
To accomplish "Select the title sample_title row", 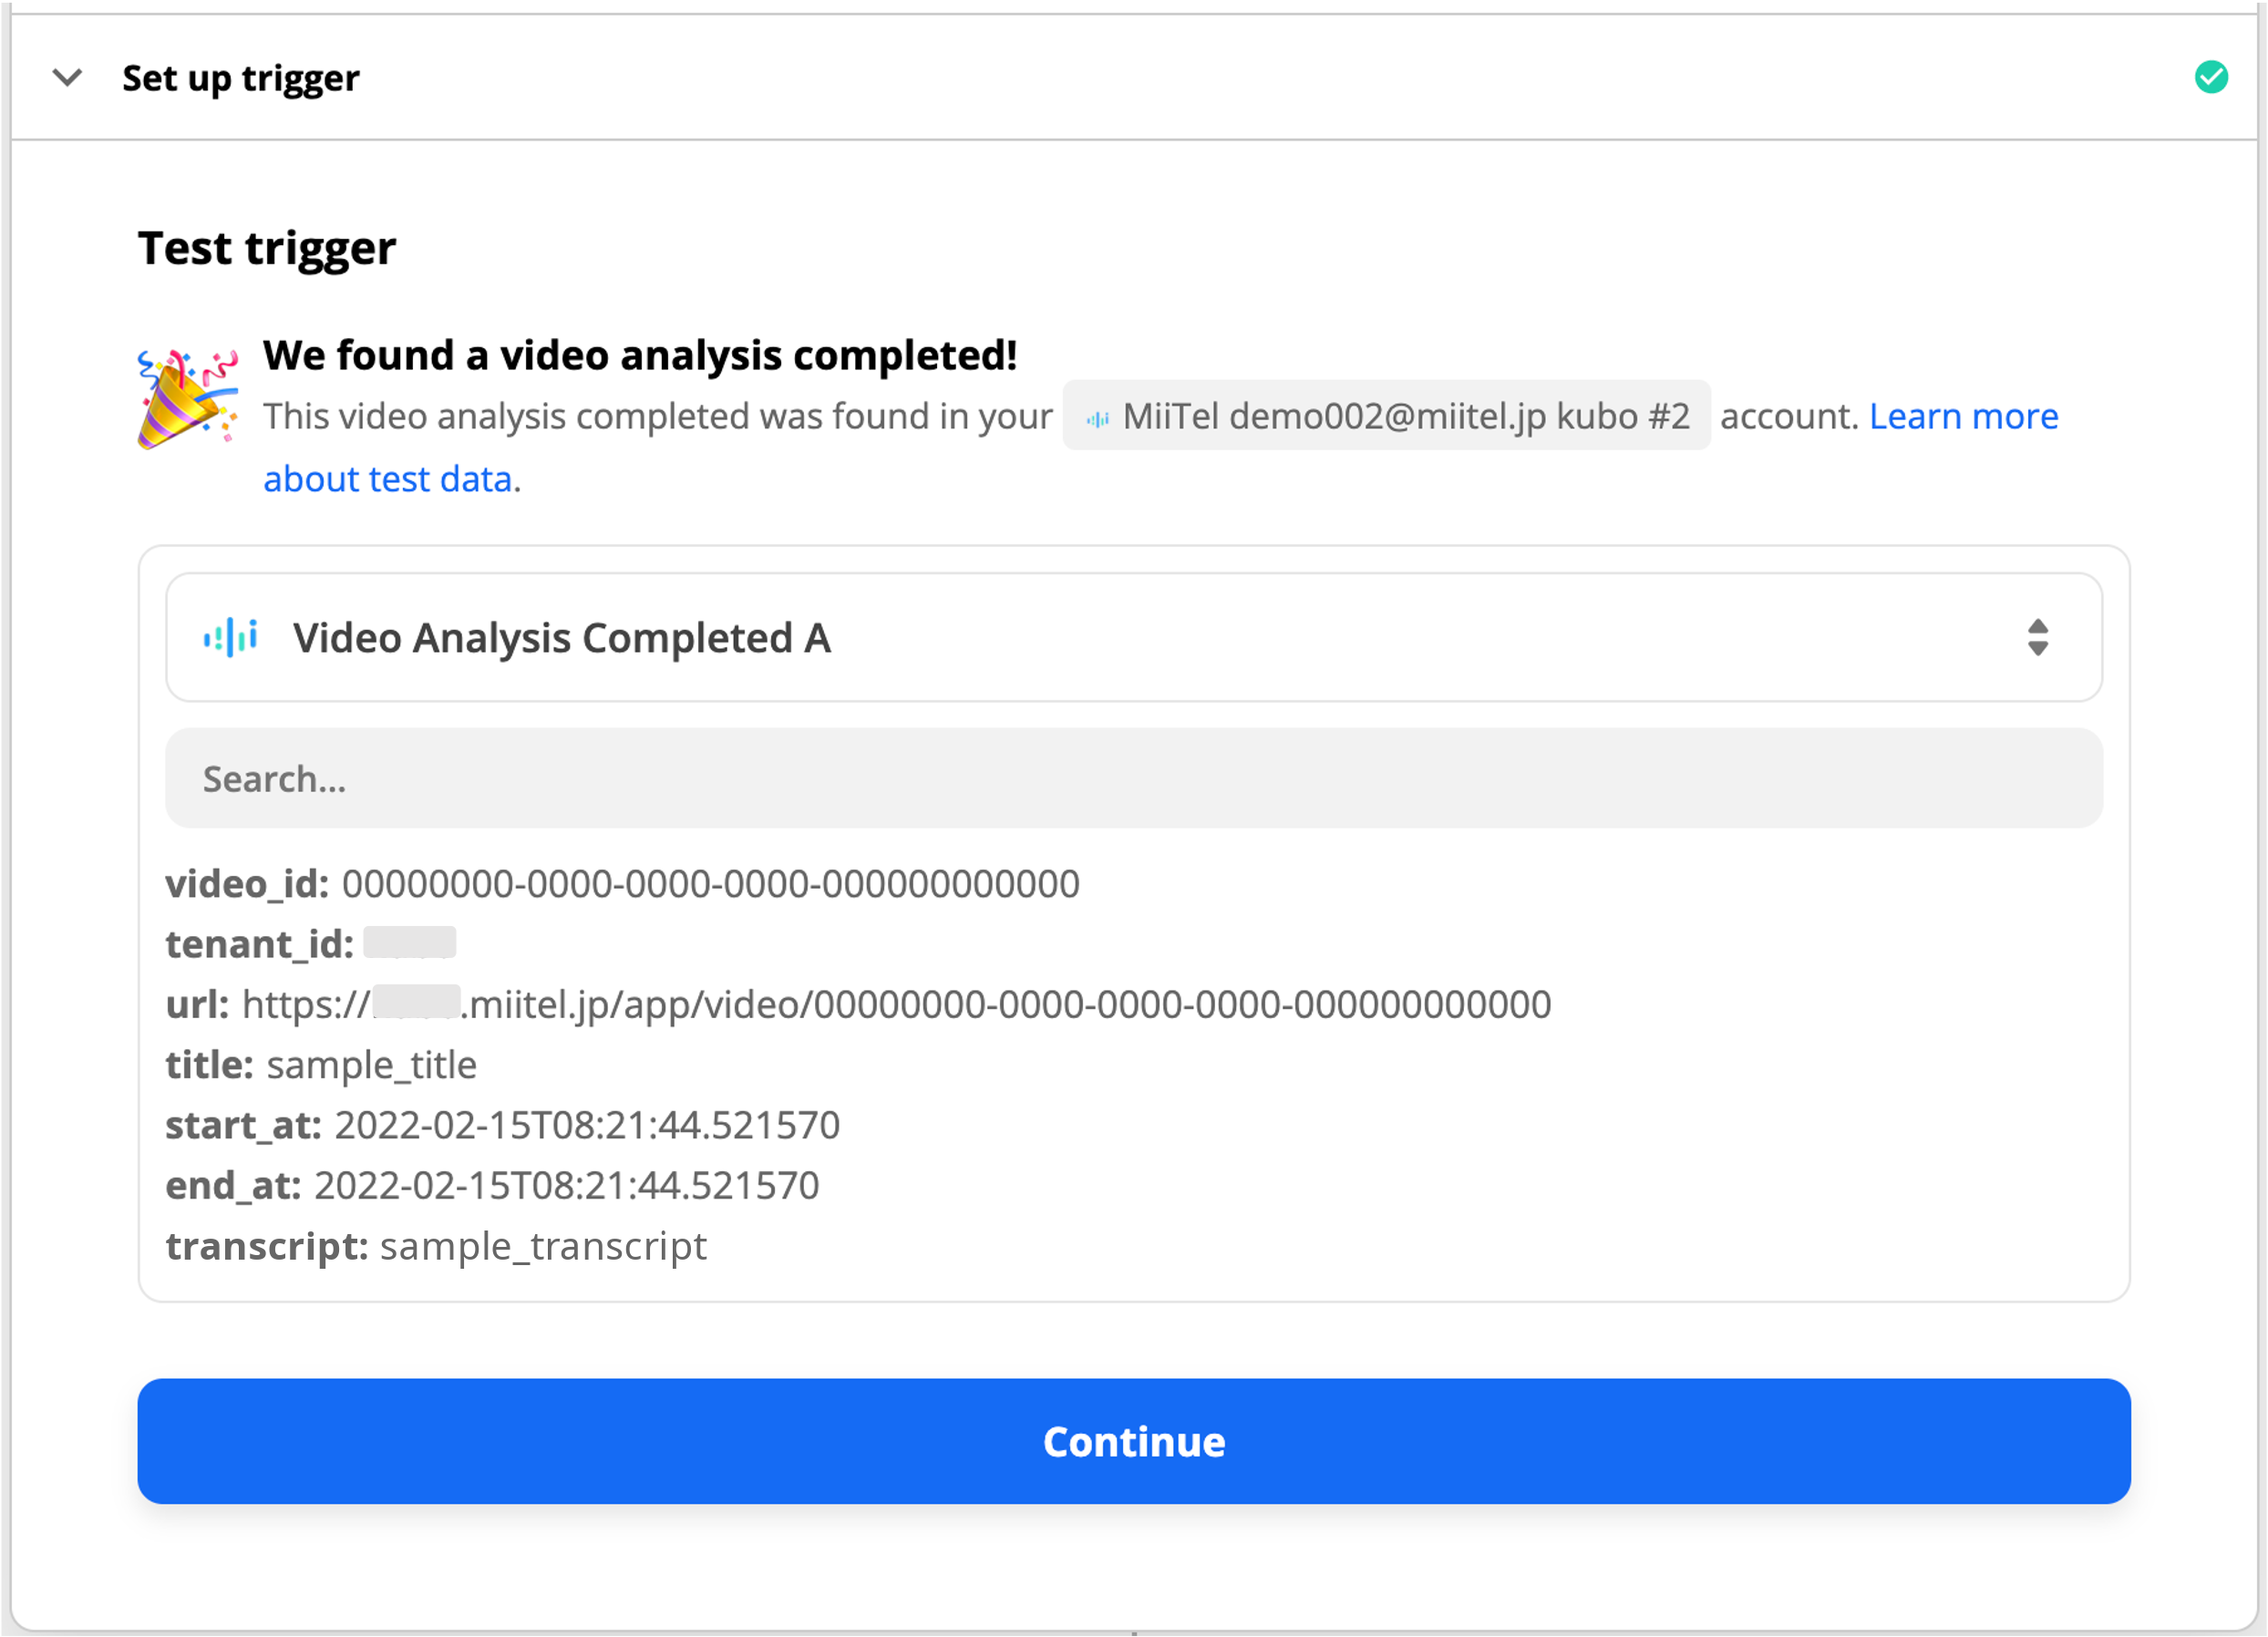I will tap(321, 1065).
